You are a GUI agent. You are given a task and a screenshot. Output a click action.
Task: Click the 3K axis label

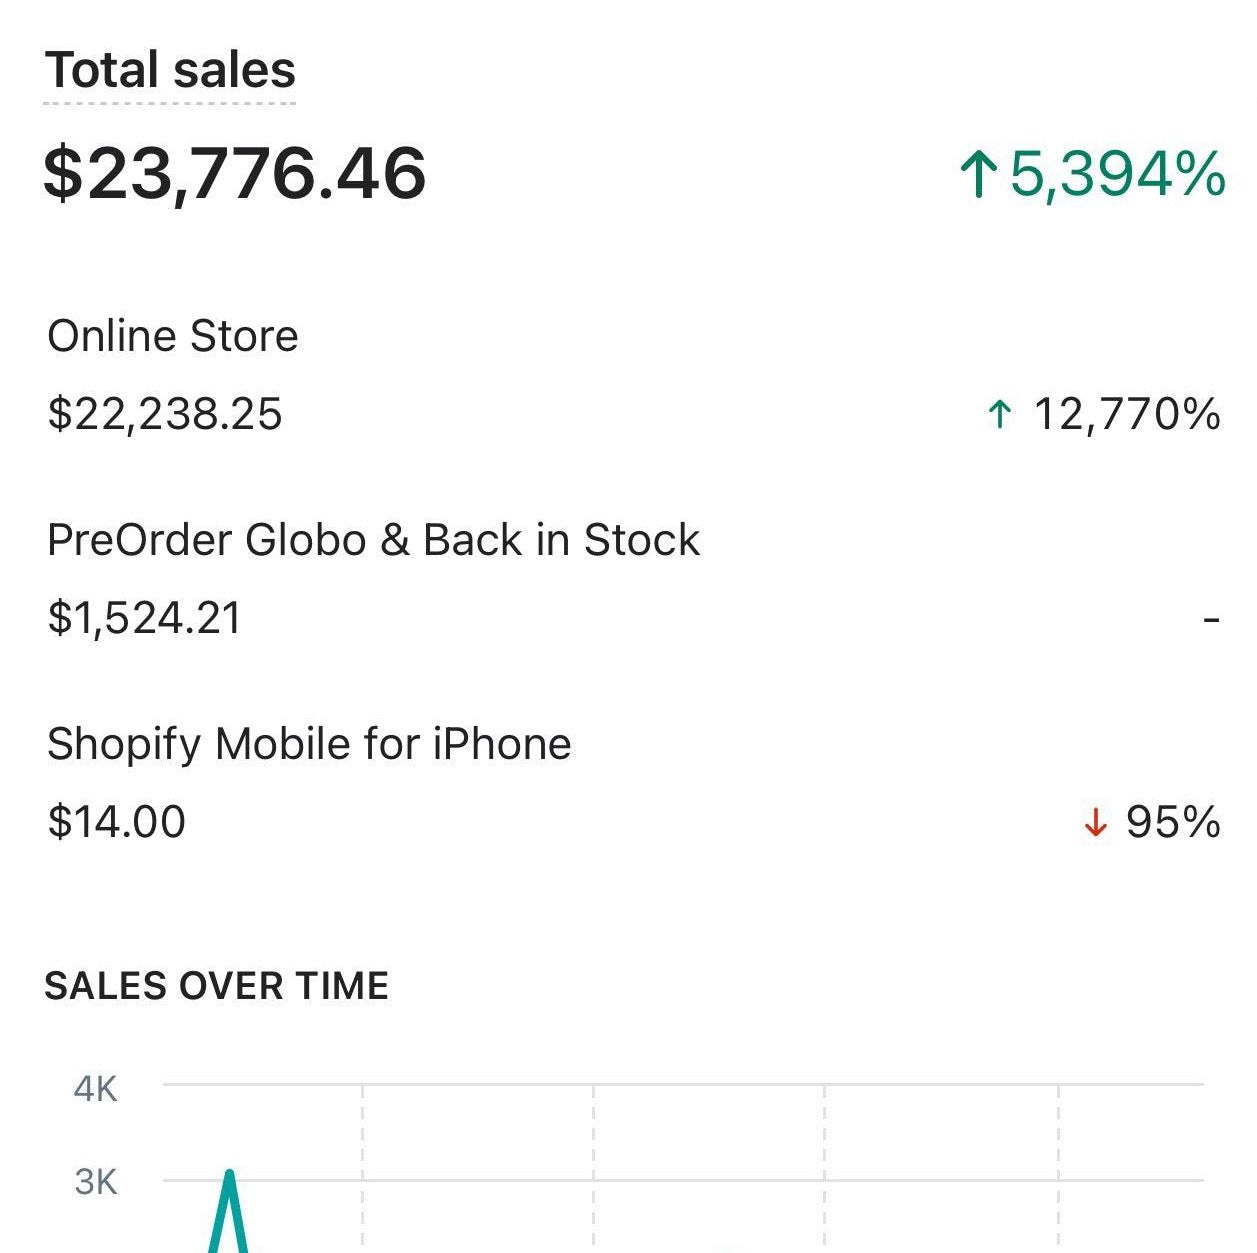point(96,1182)
